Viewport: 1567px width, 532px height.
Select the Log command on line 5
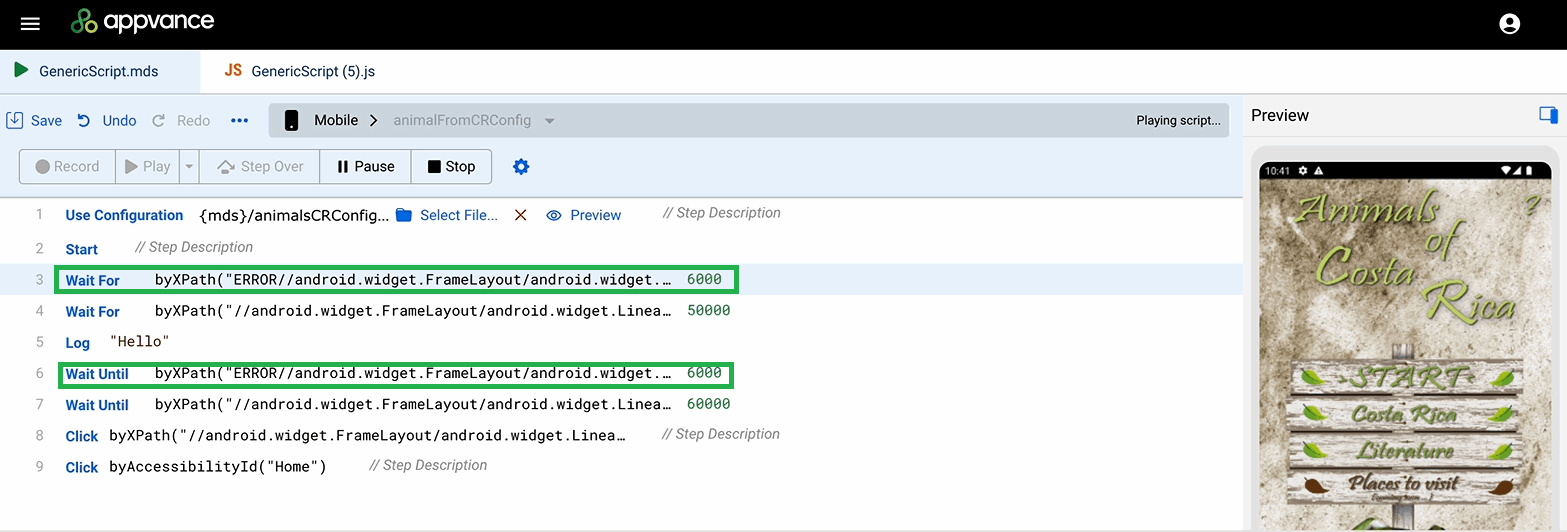point(77,342)
